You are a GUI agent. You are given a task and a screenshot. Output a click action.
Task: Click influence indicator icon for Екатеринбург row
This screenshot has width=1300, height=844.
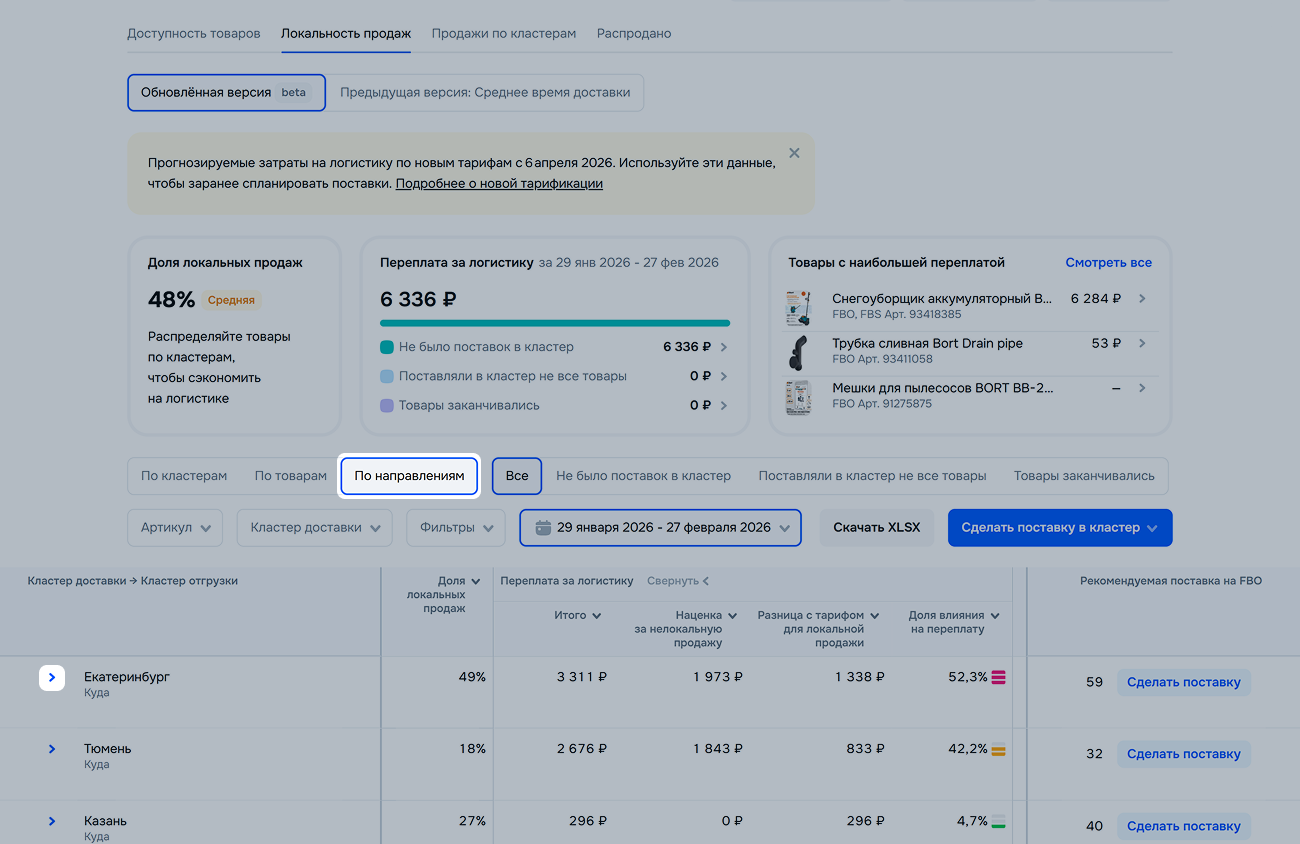tap(998, 677)
